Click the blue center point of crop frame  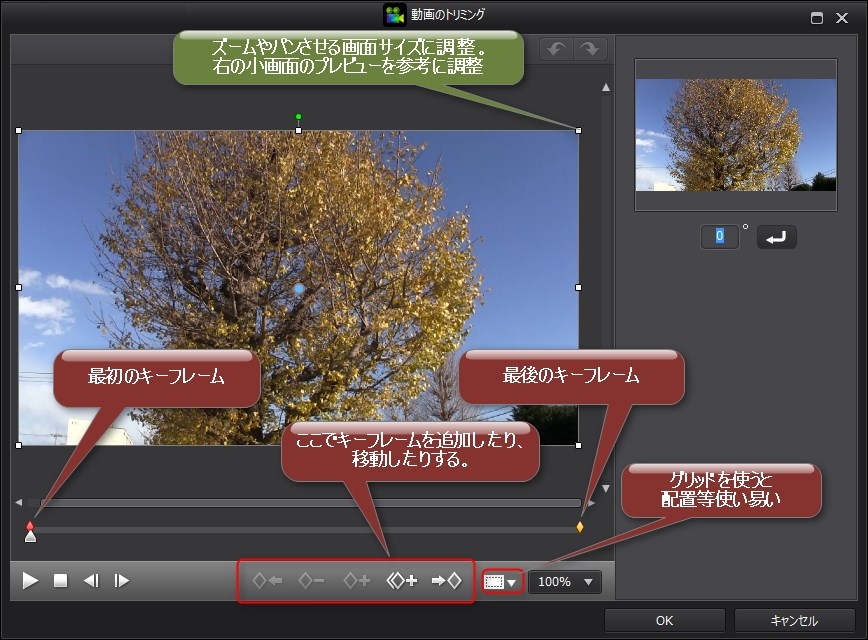299,288
